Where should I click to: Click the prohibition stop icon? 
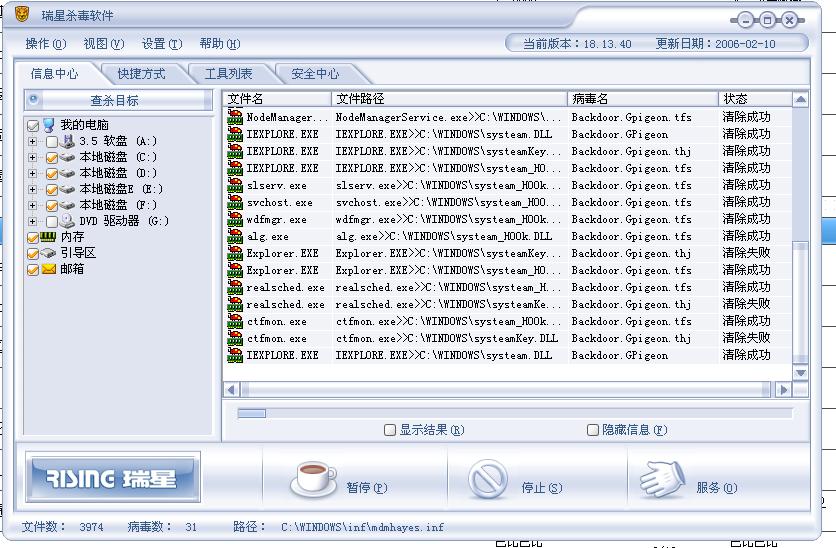coord(488,479)
